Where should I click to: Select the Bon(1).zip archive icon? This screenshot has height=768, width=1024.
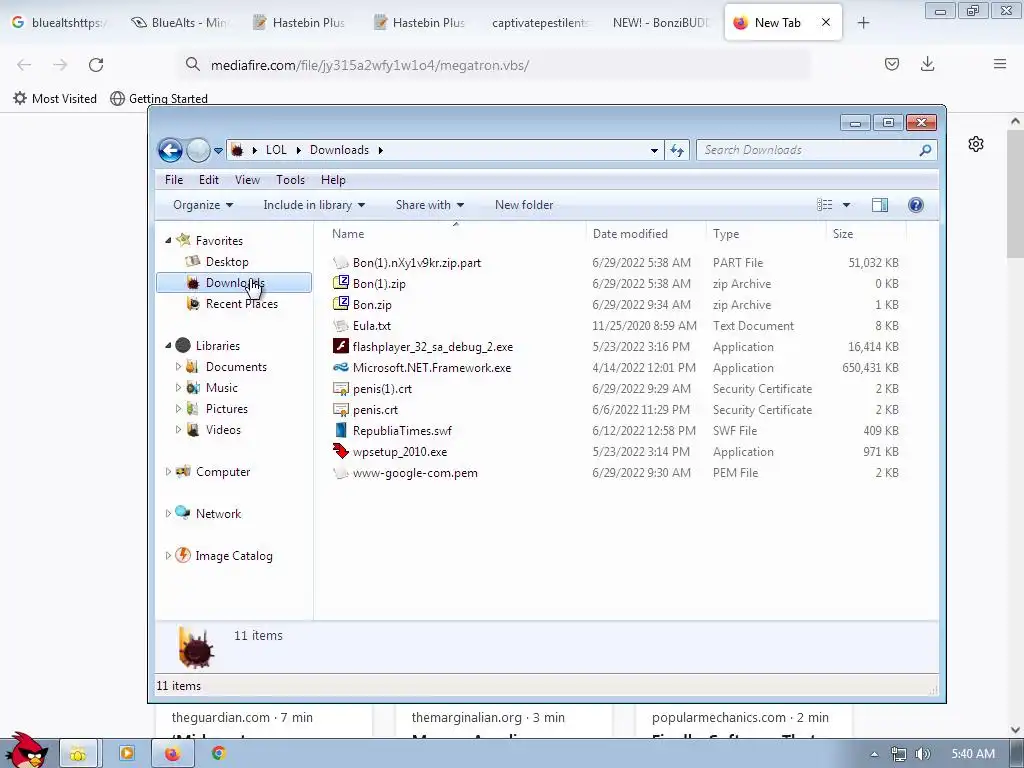click(x=341, y=283)
